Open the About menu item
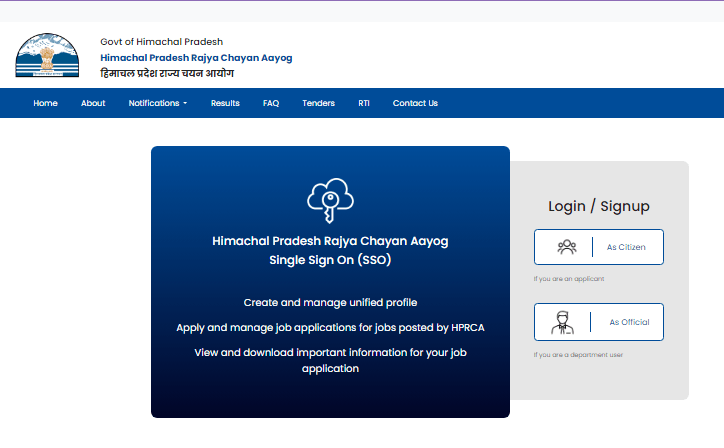 93,103
